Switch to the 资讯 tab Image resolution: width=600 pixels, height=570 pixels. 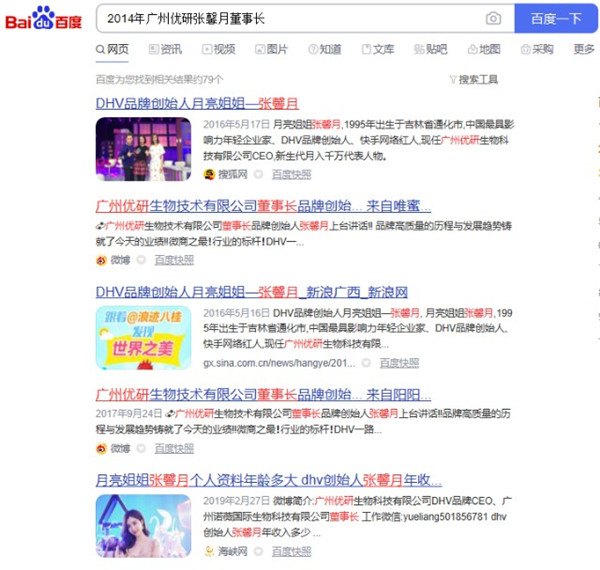(164, 49)
